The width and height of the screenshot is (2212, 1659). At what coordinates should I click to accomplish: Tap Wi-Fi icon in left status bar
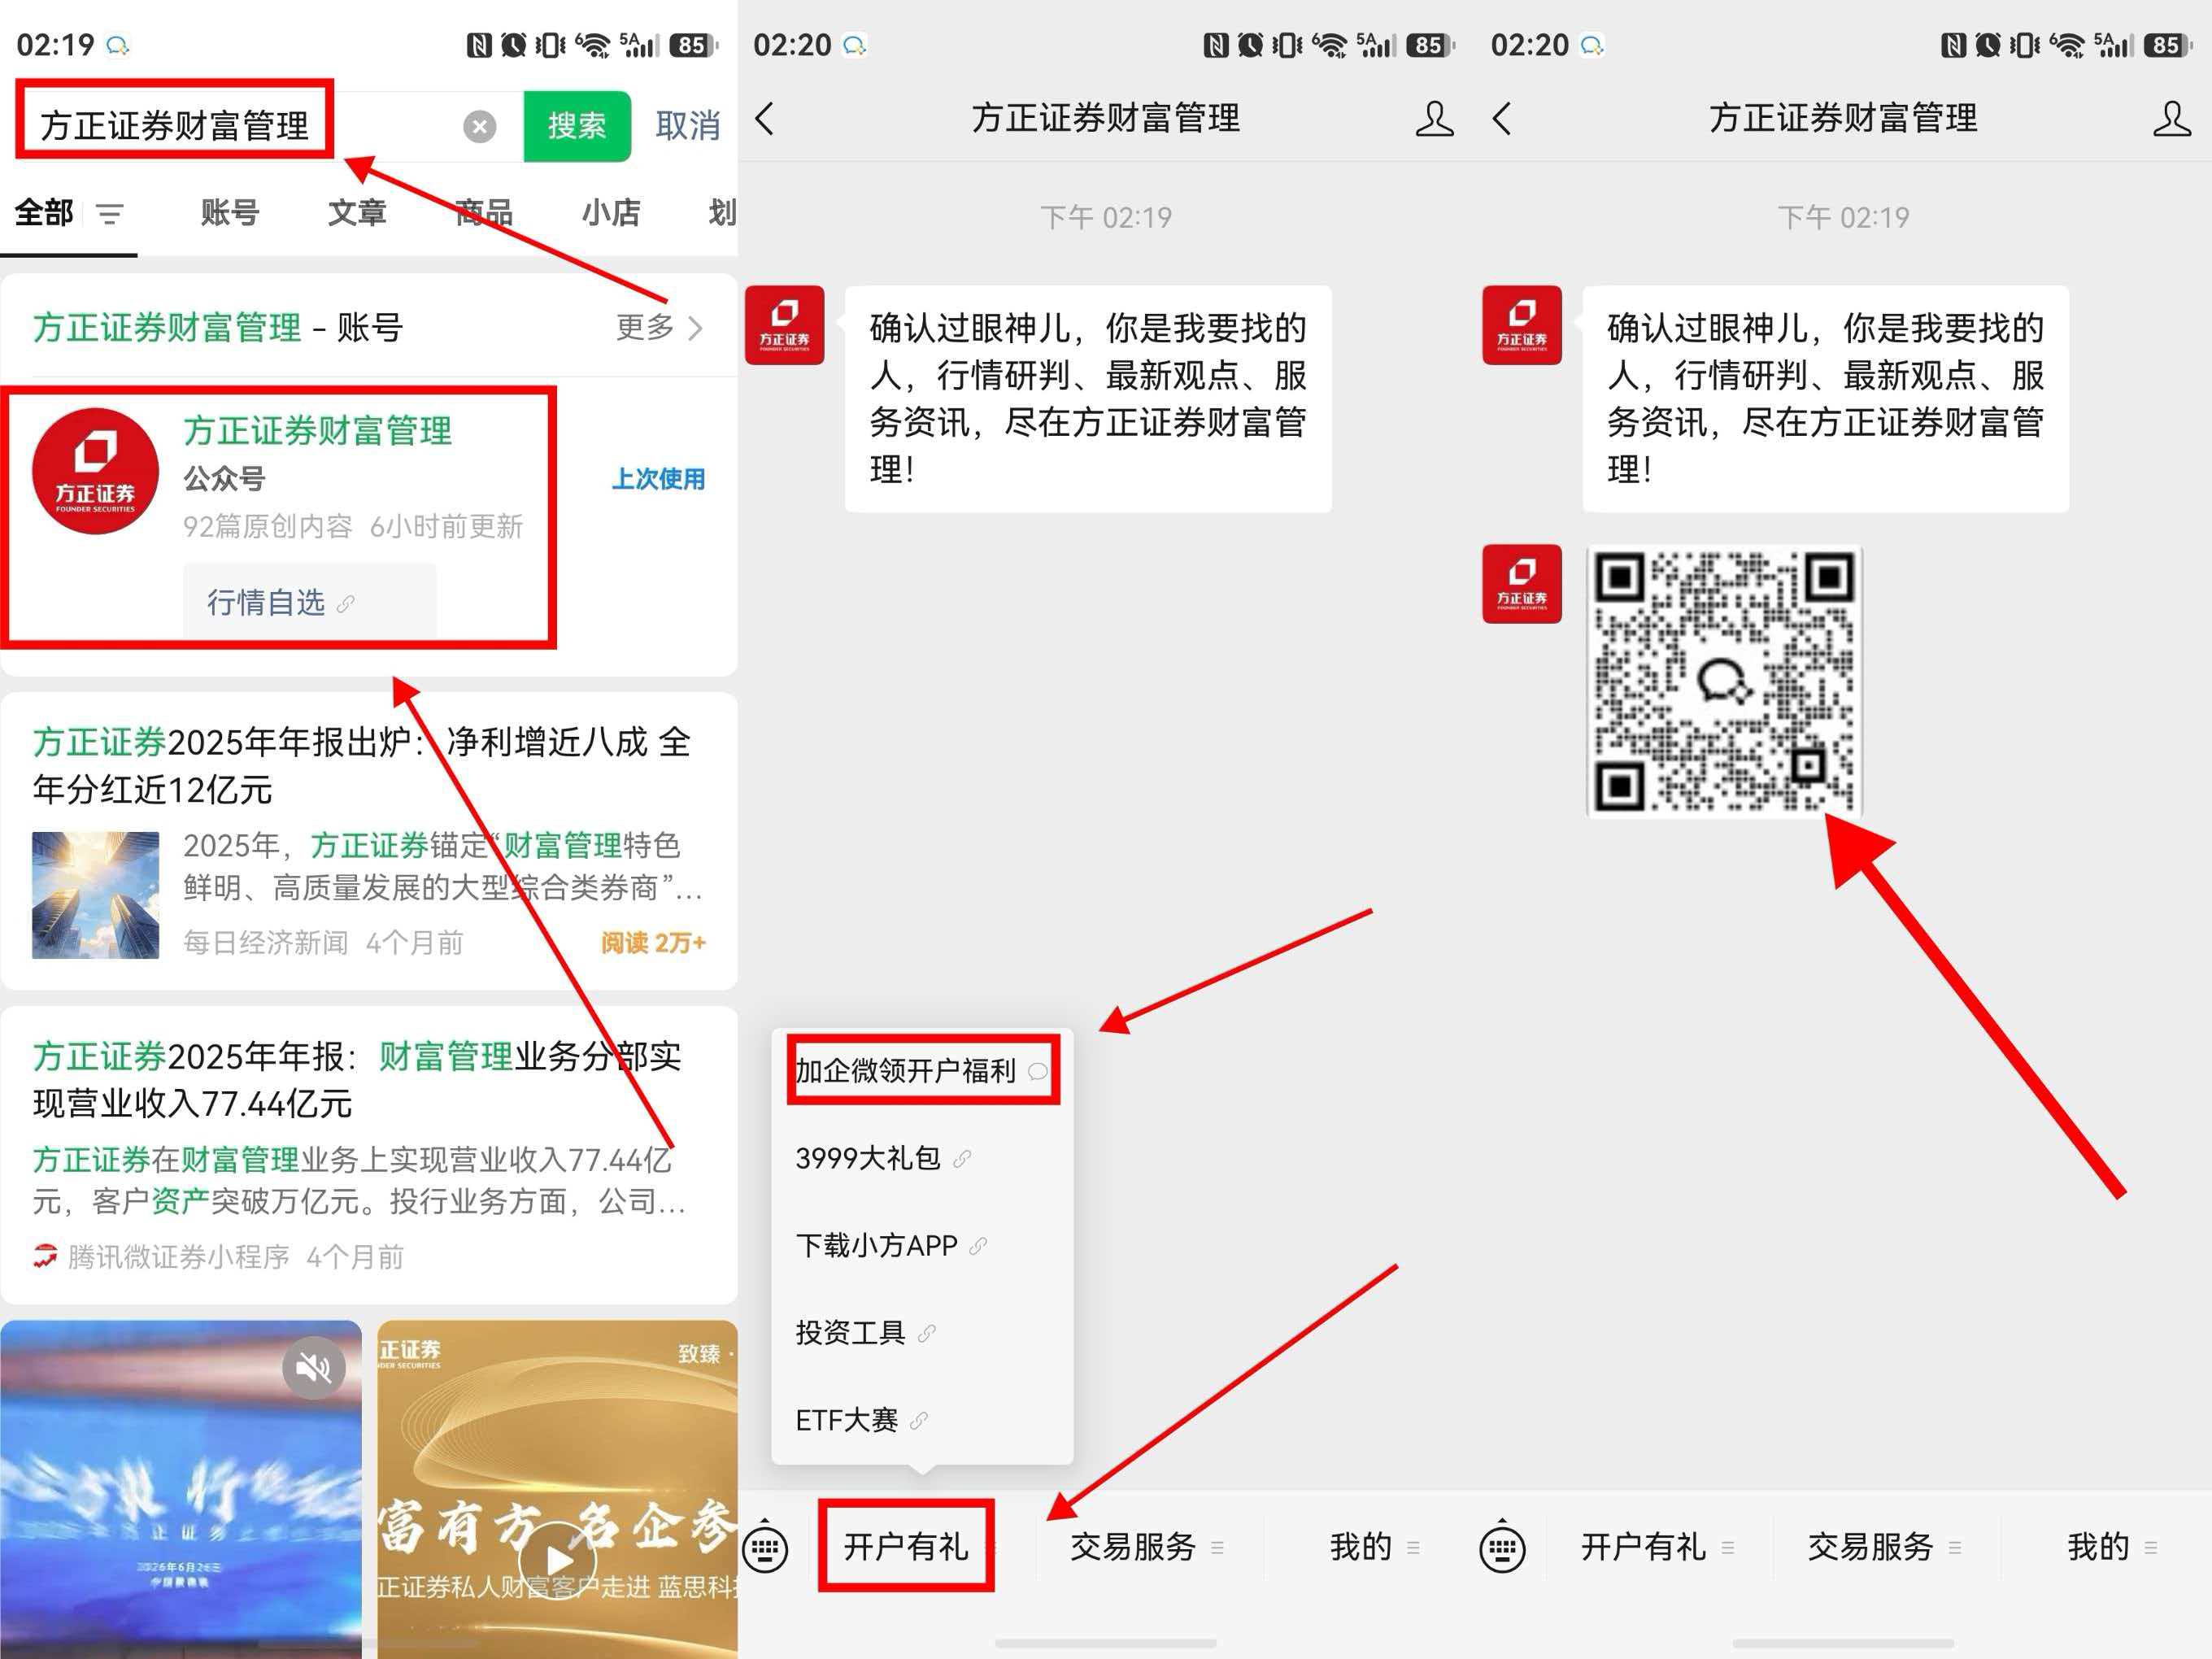pos(594,45)
